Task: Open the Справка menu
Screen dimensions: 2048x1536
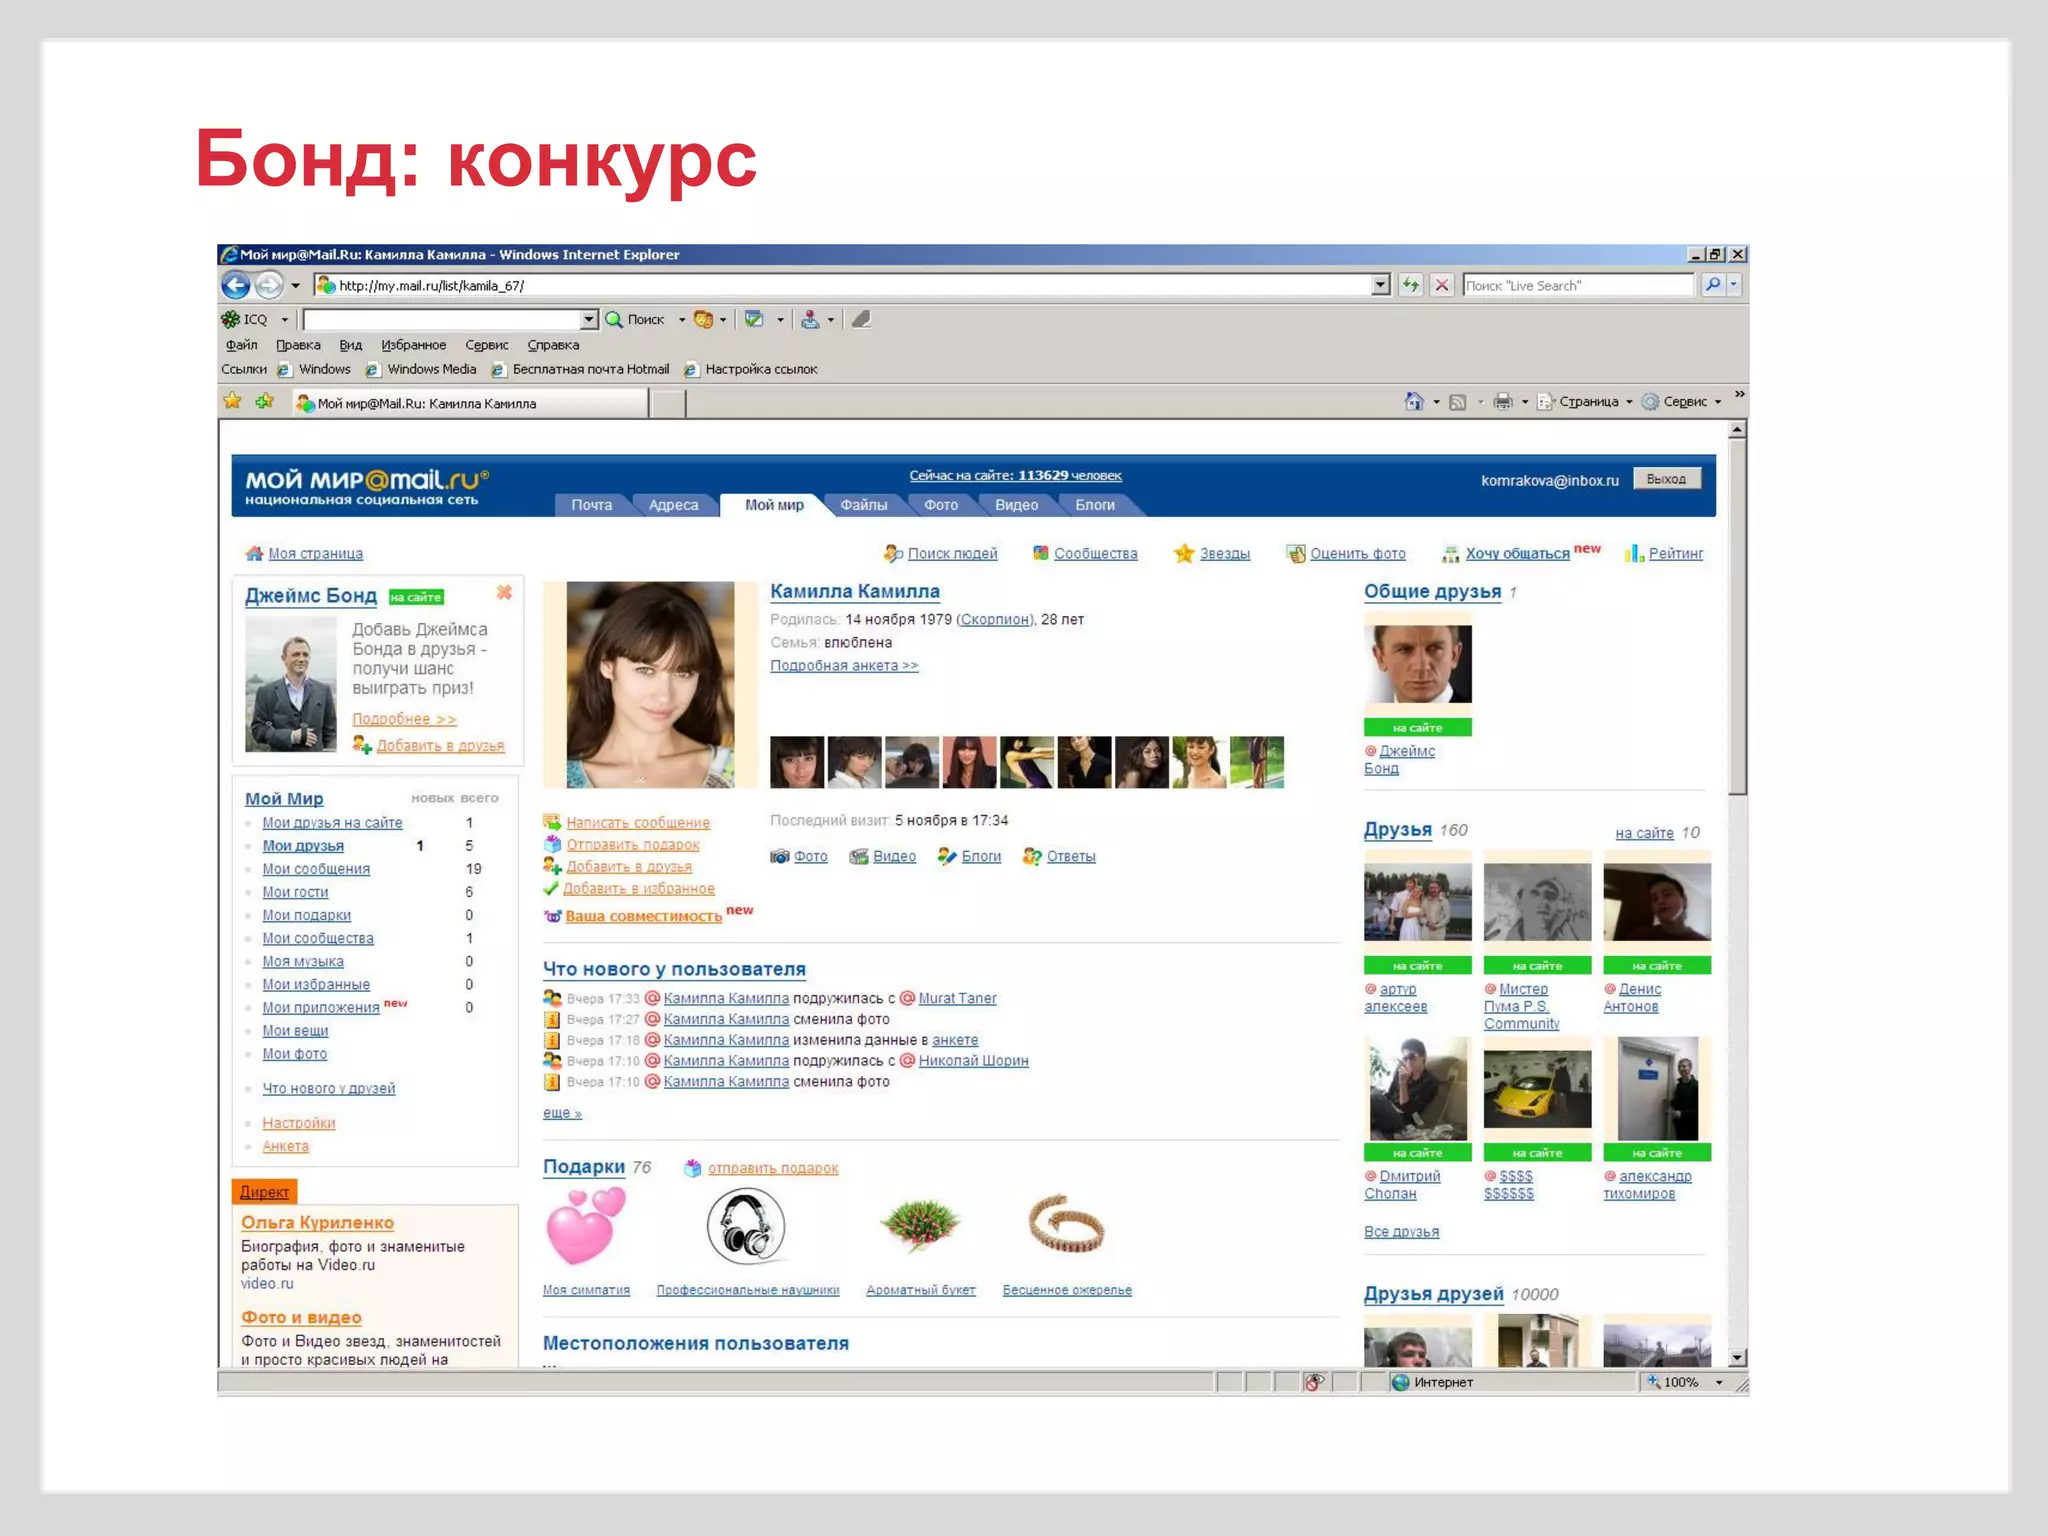Action: pos(553,345)
